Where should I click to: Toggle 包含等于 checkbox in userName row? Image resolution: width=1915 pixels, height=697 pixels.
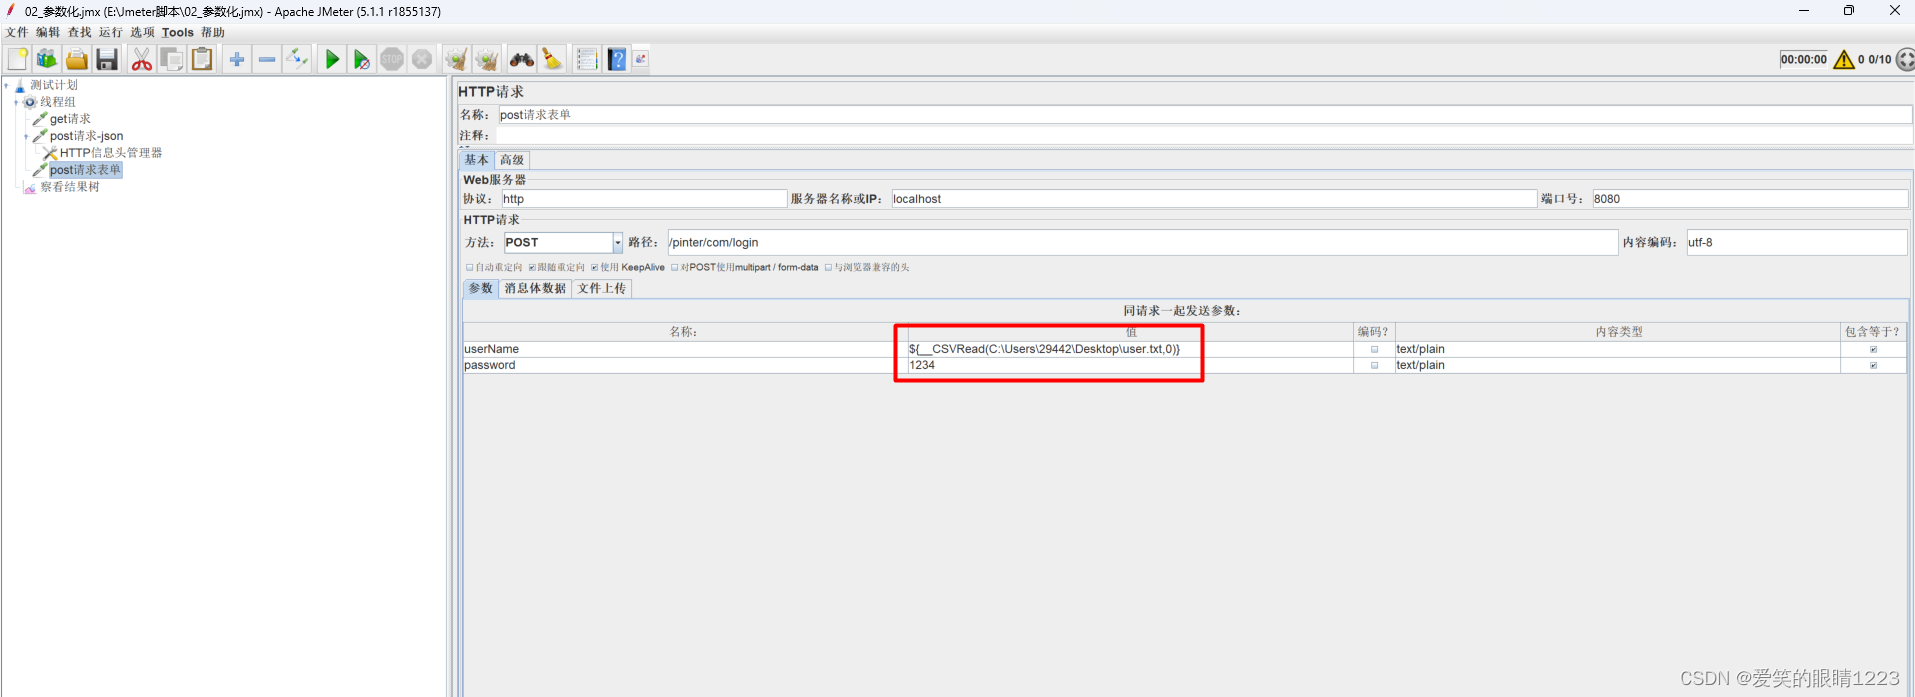click(1873, 349)
